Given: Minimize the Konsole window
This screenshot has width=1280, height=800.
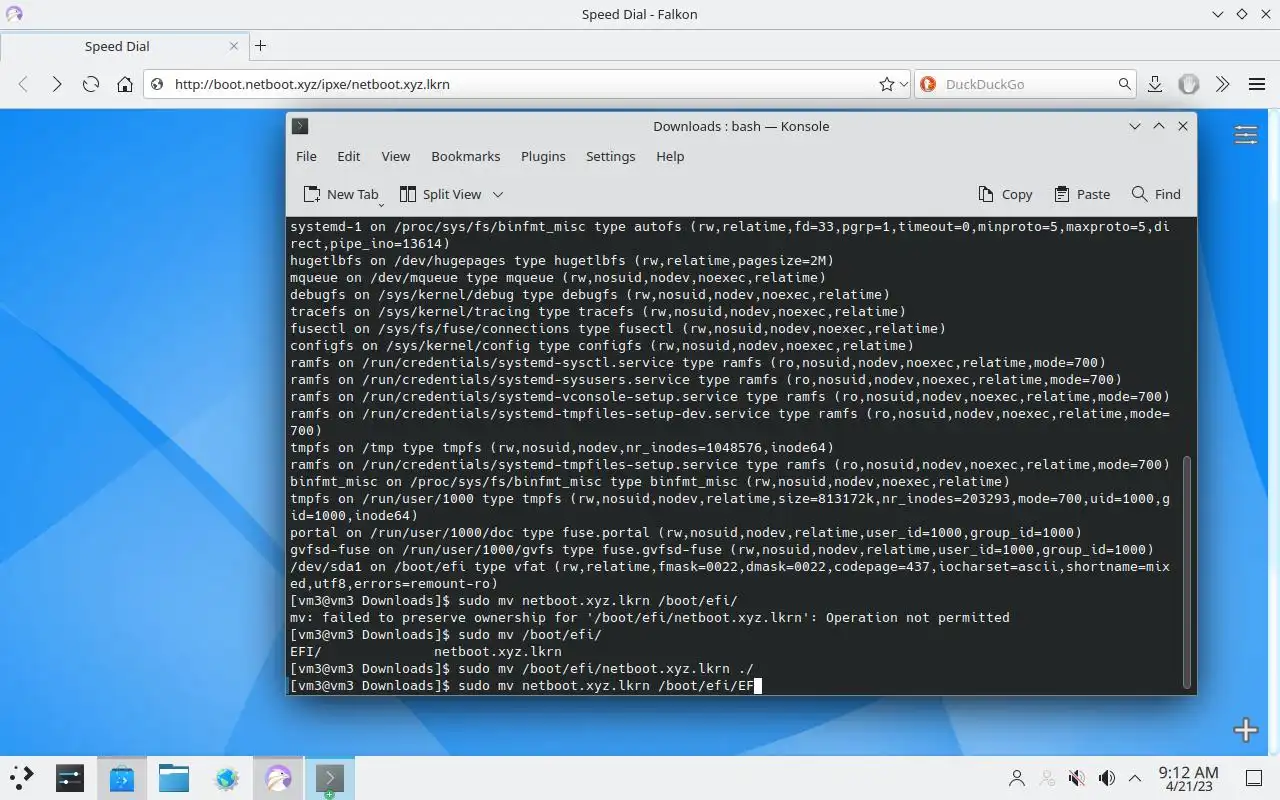Looking at the screenshot, I should 1135,126.
